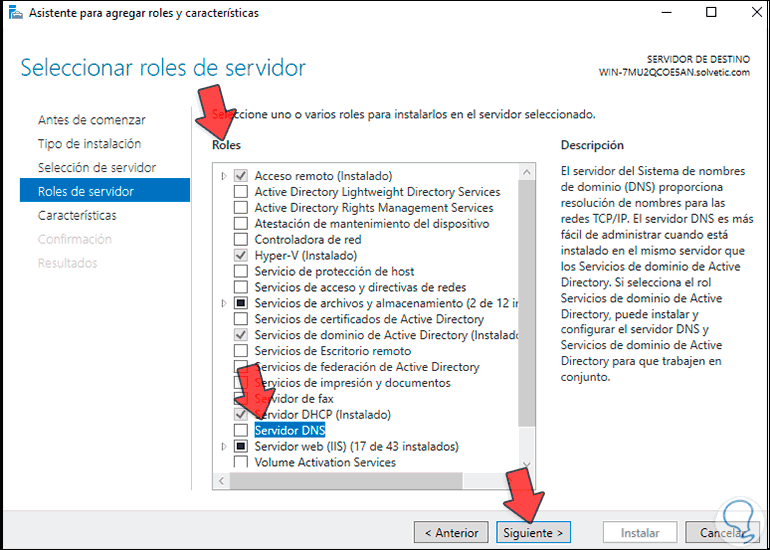Image resolution: width=770 pixels, height=550 pixels.
Task: Check Servicios de Escritorio remoto
Action: 241,351
